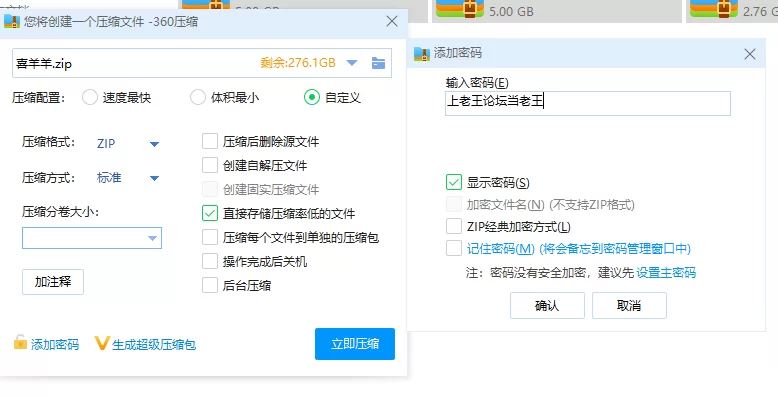Viewport: 778px width, 398px height.
Task: Click the 5.00 GB archive icon in the background window
Action: 460,9
